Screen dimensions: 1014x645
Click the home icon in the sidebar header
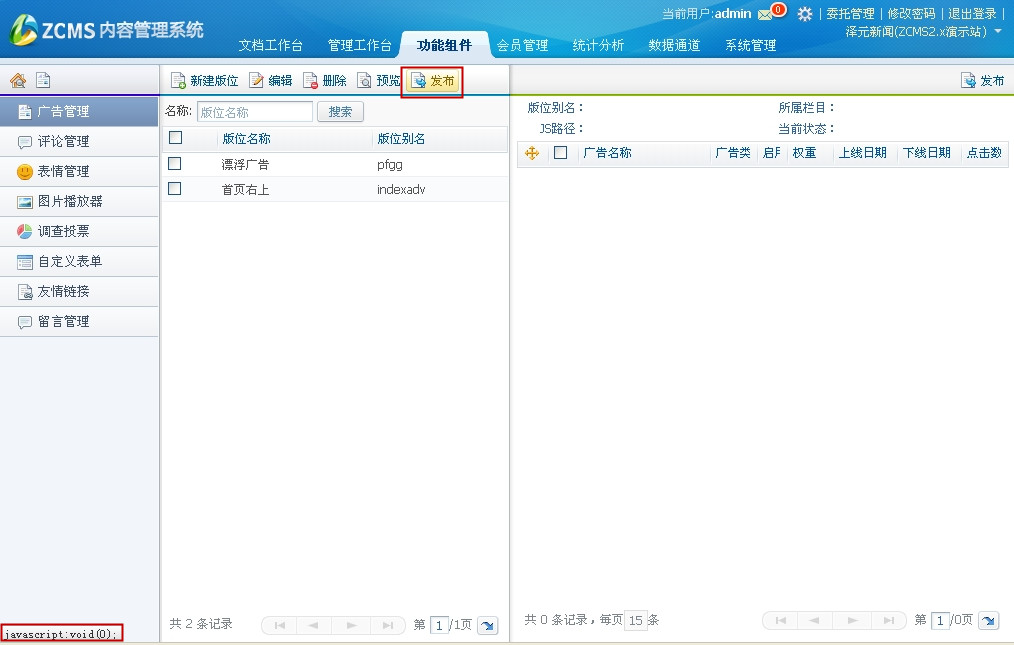pyautogui.click(x=17, y=81)
